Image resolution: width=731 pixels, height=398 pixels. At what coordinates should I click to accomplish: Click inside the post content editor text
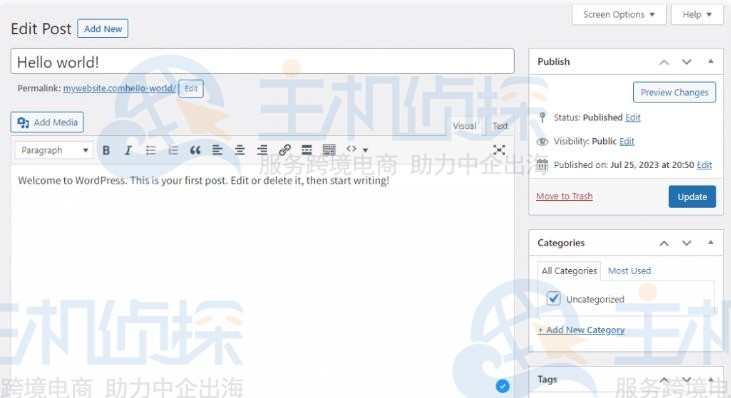[204, 180]
